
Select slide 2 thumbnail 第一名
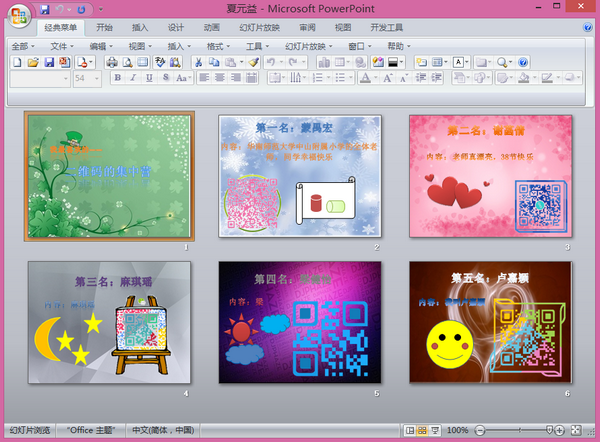(x=300, y=176)
